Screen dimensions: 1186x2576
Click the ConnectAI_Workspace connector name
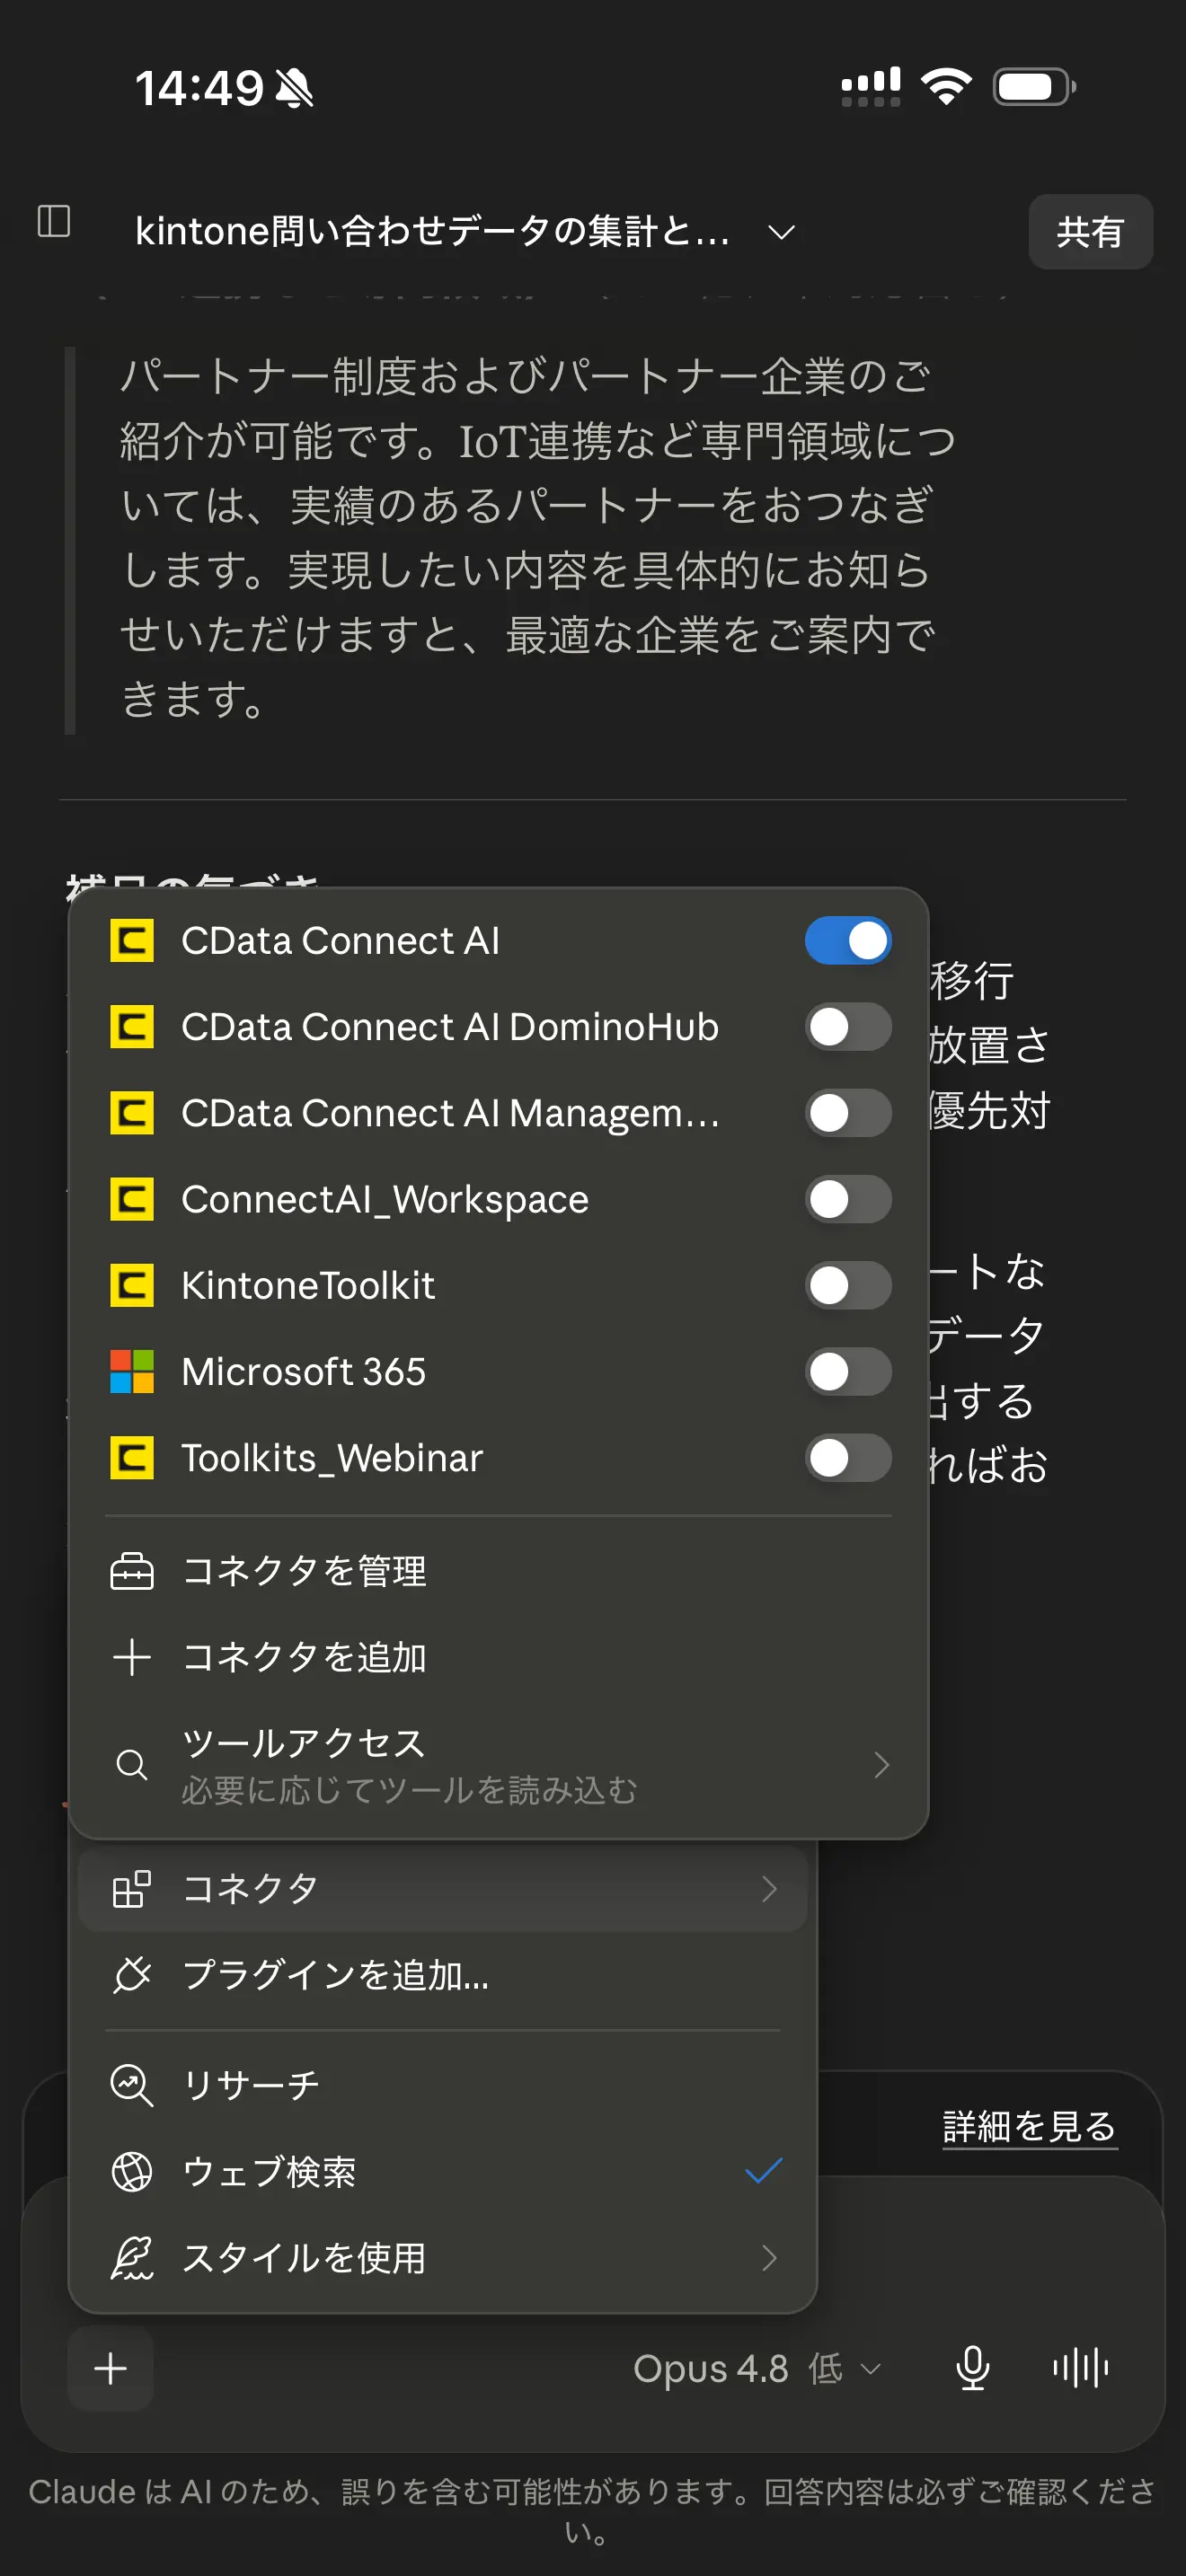coord(385,1199)
